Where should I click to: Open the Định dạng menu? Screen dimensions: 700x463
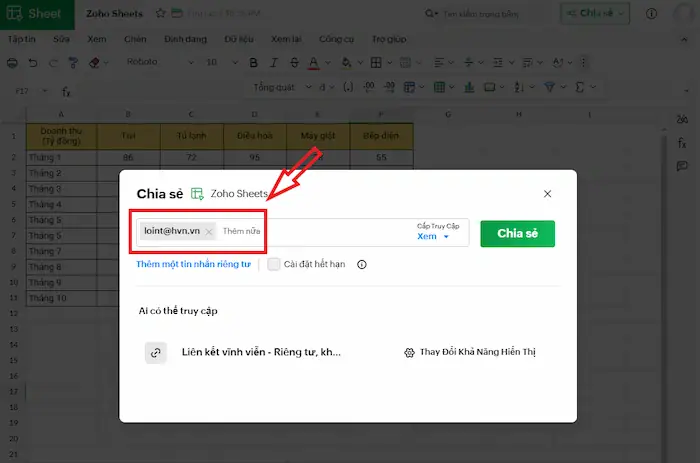tap(185, 39)
